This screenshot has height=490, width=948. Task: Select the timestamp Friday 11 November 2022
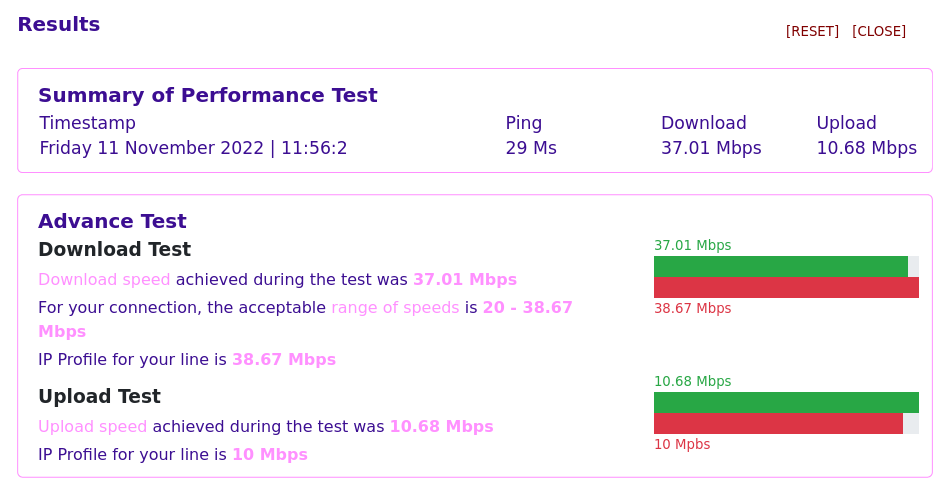(193, 148)
